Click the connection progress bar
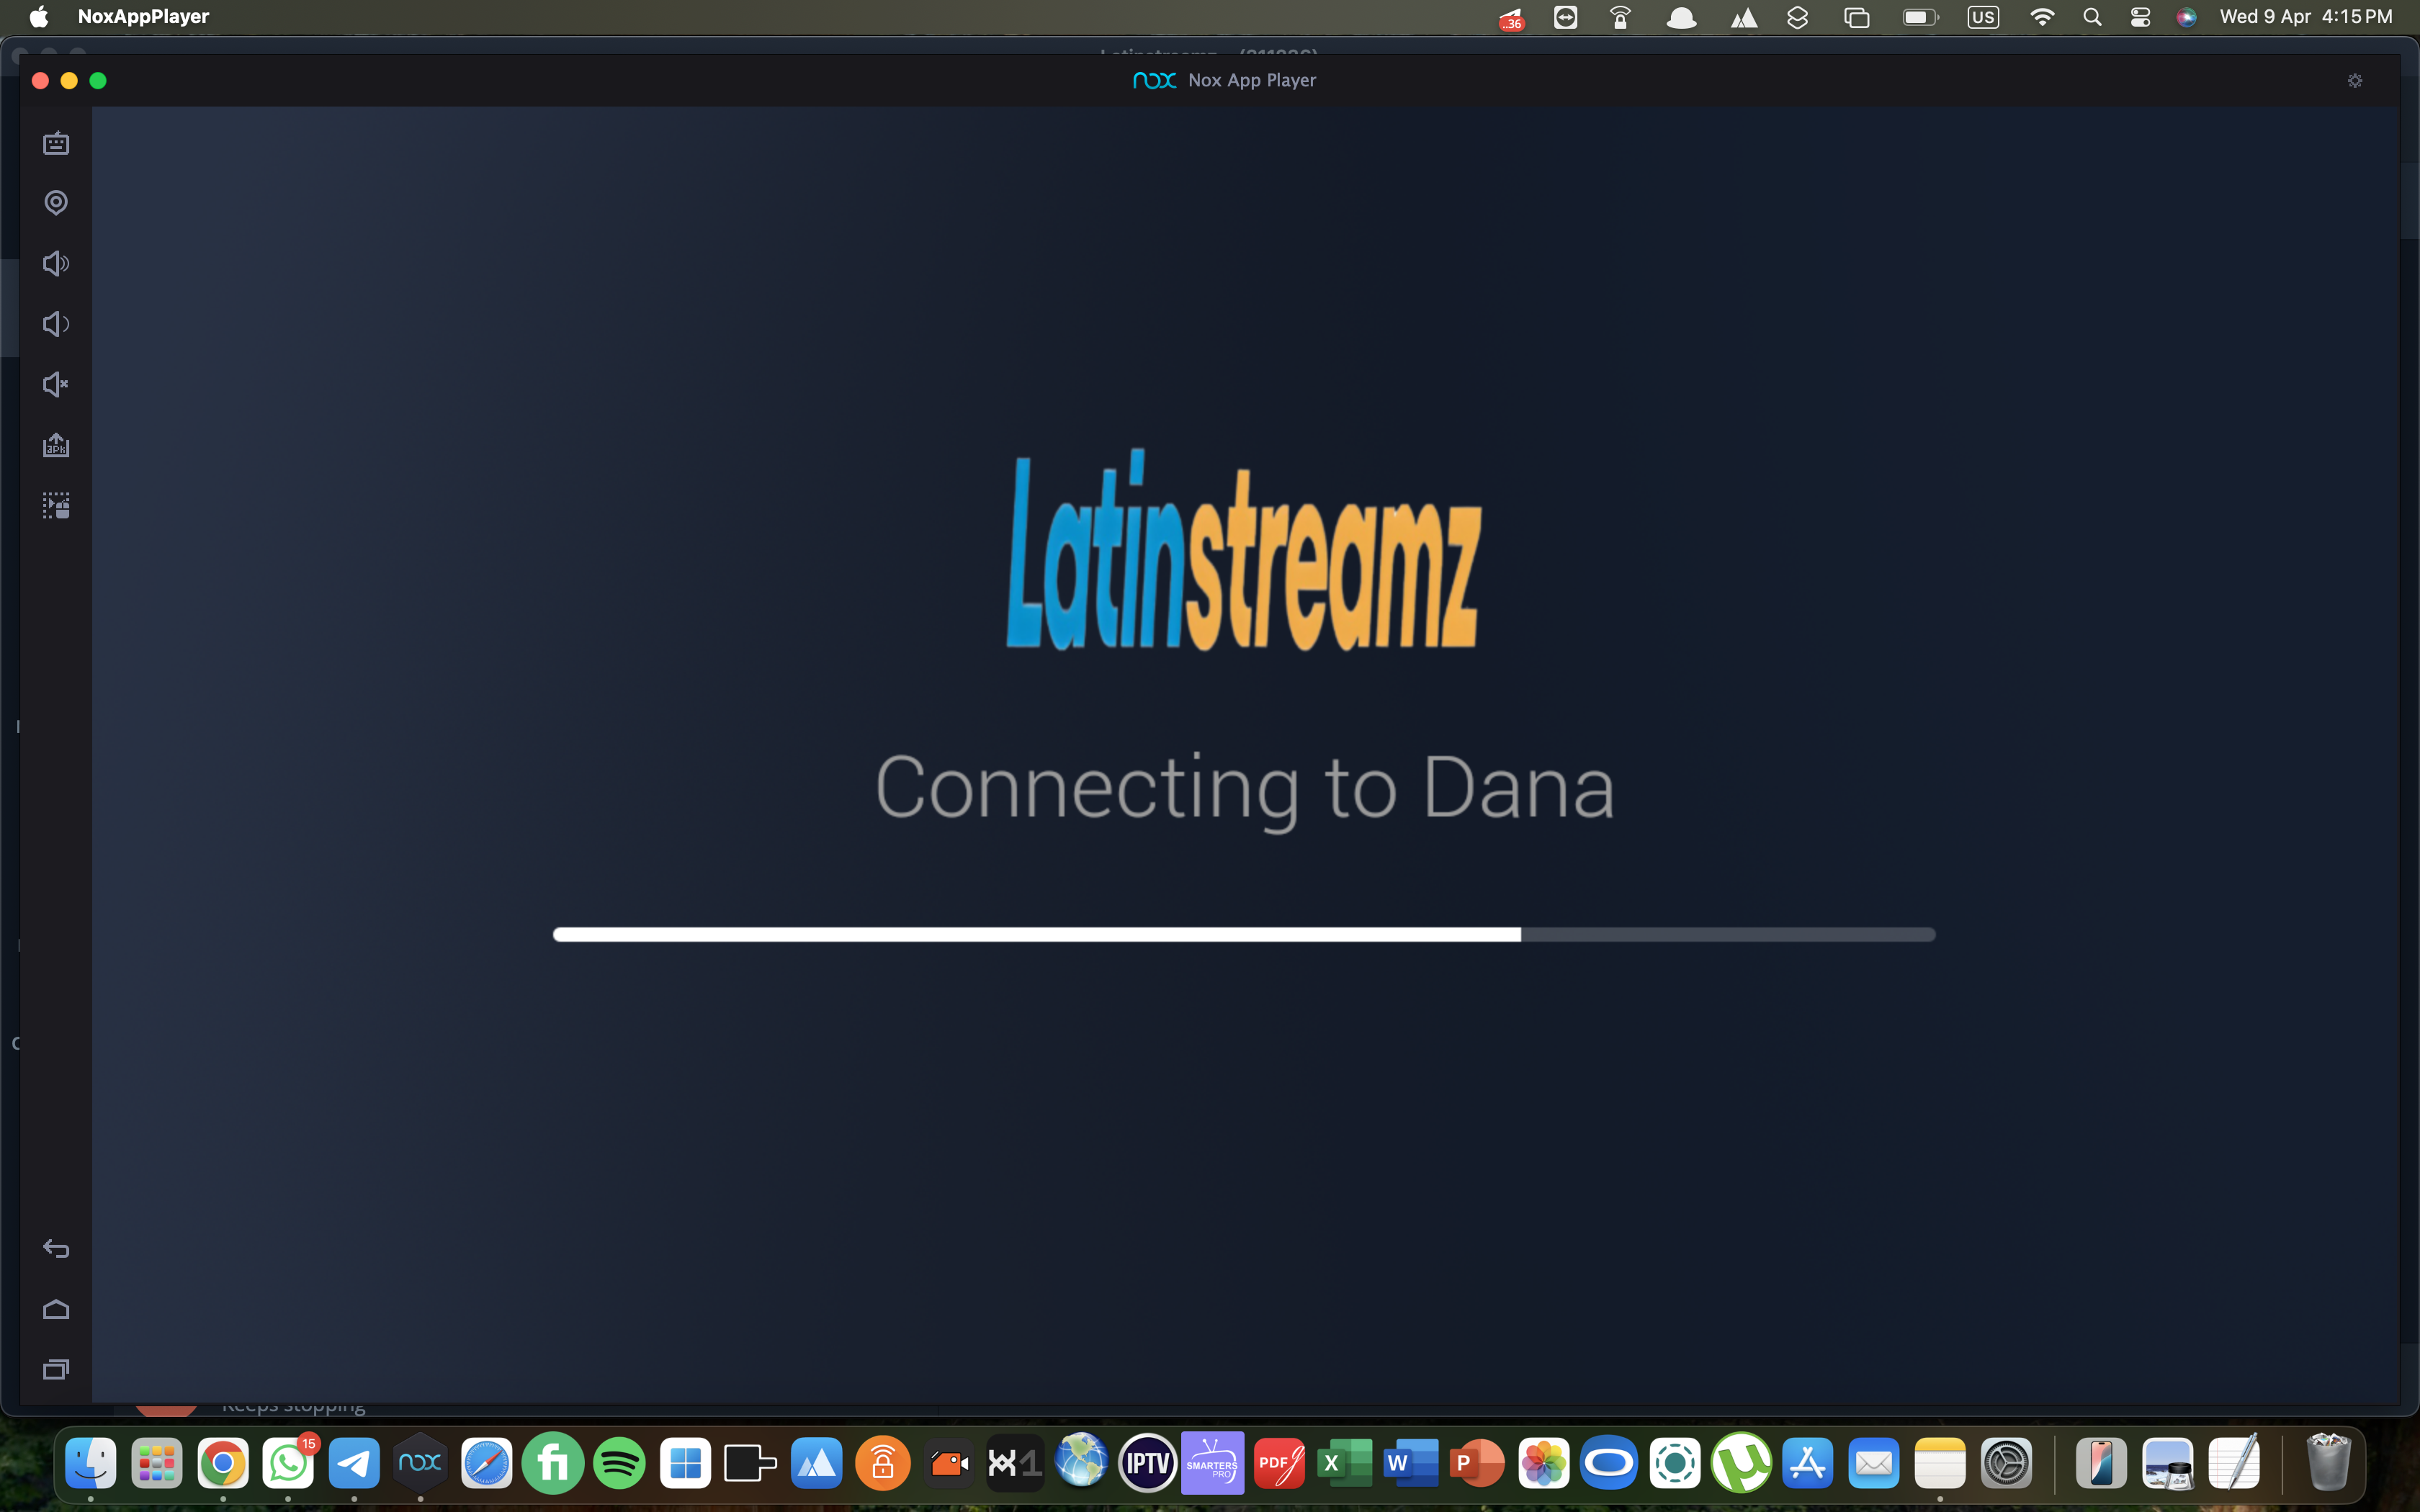 click(x=1243, y=934)
